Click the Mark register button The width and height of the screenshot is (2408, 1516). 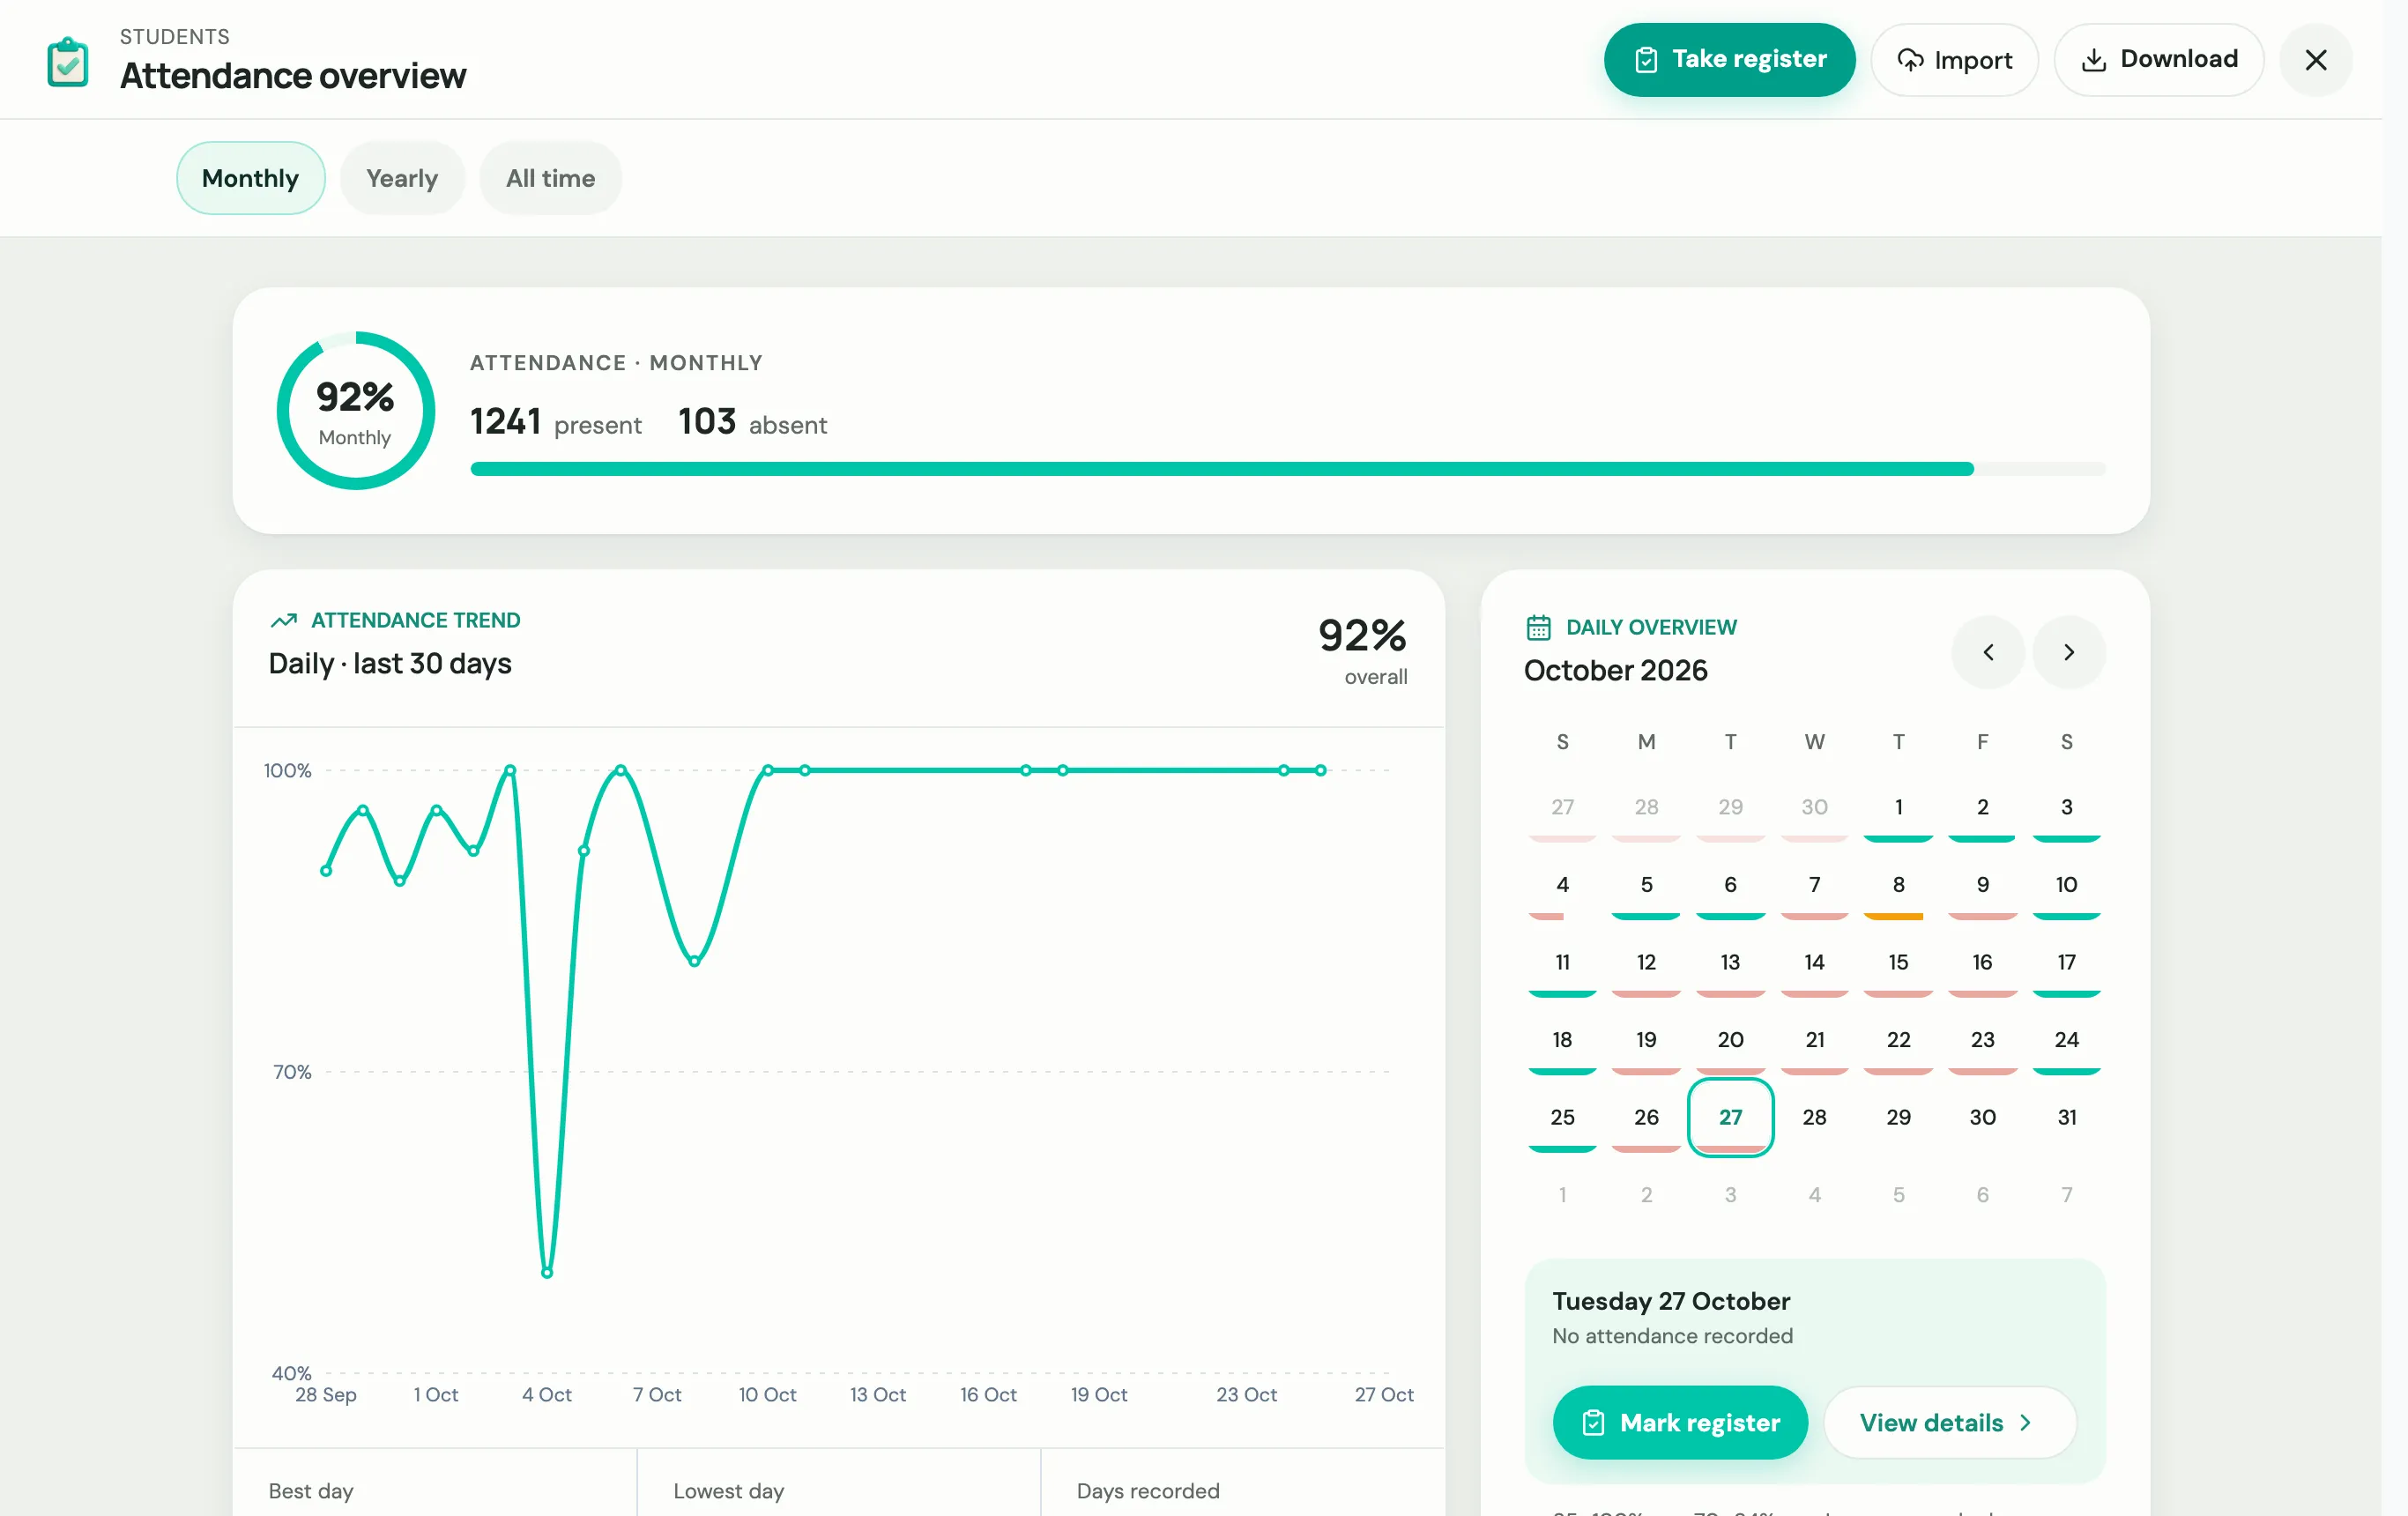[1680, 1422]
